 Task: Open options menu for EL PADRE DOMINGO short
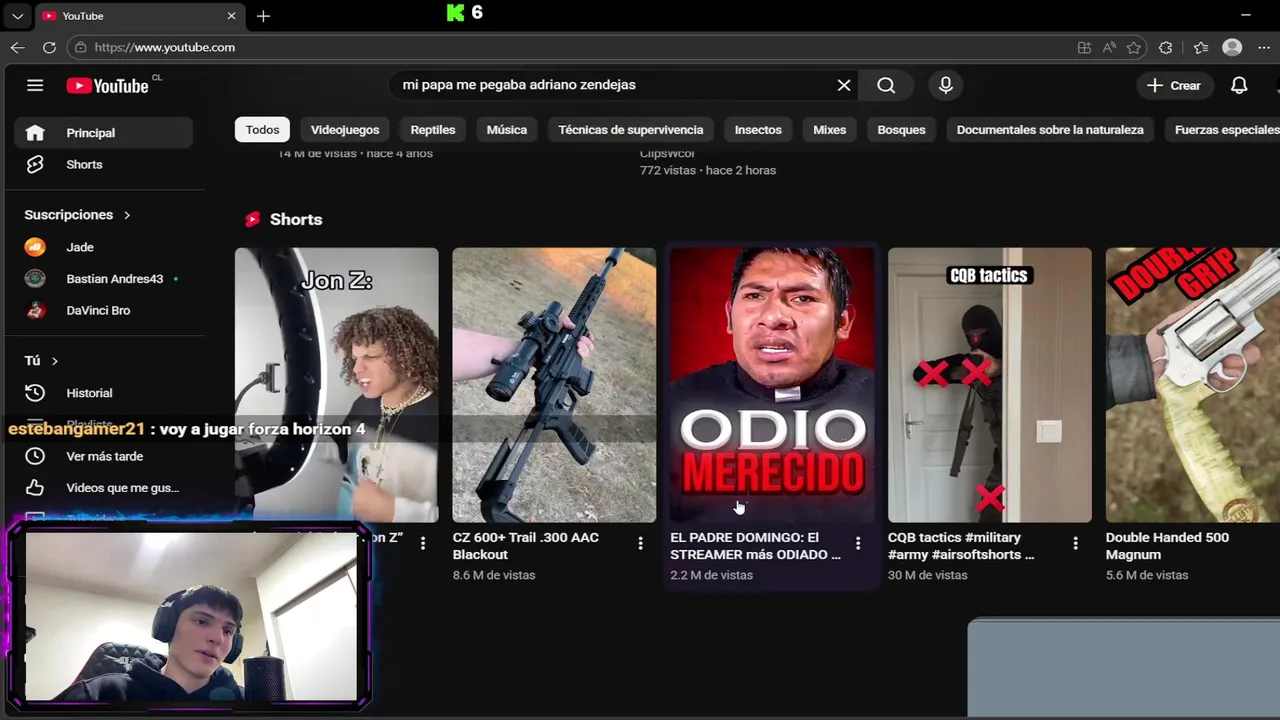pos(858,543)
